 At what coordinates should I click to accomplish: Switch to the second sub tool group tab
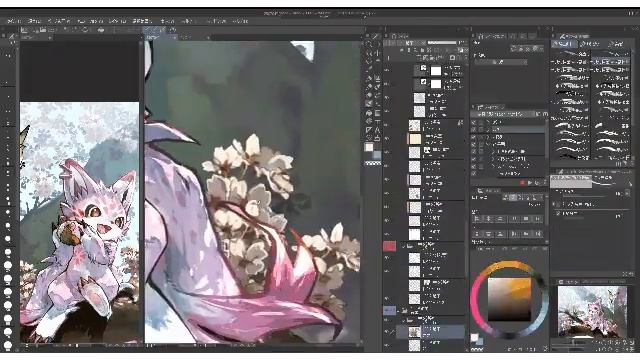click(x=590, y=44)
